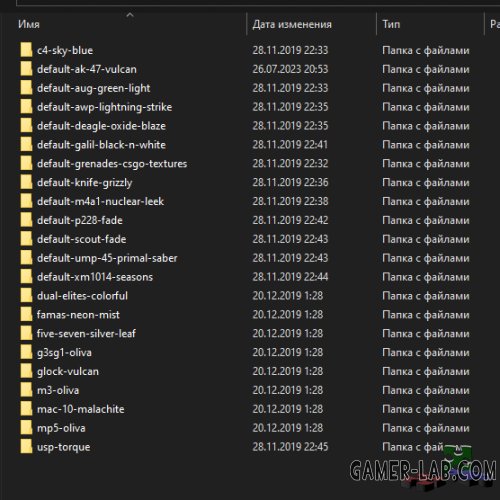
Task: Click the default-scout-fade folder icon
Action: pos(26,239)
